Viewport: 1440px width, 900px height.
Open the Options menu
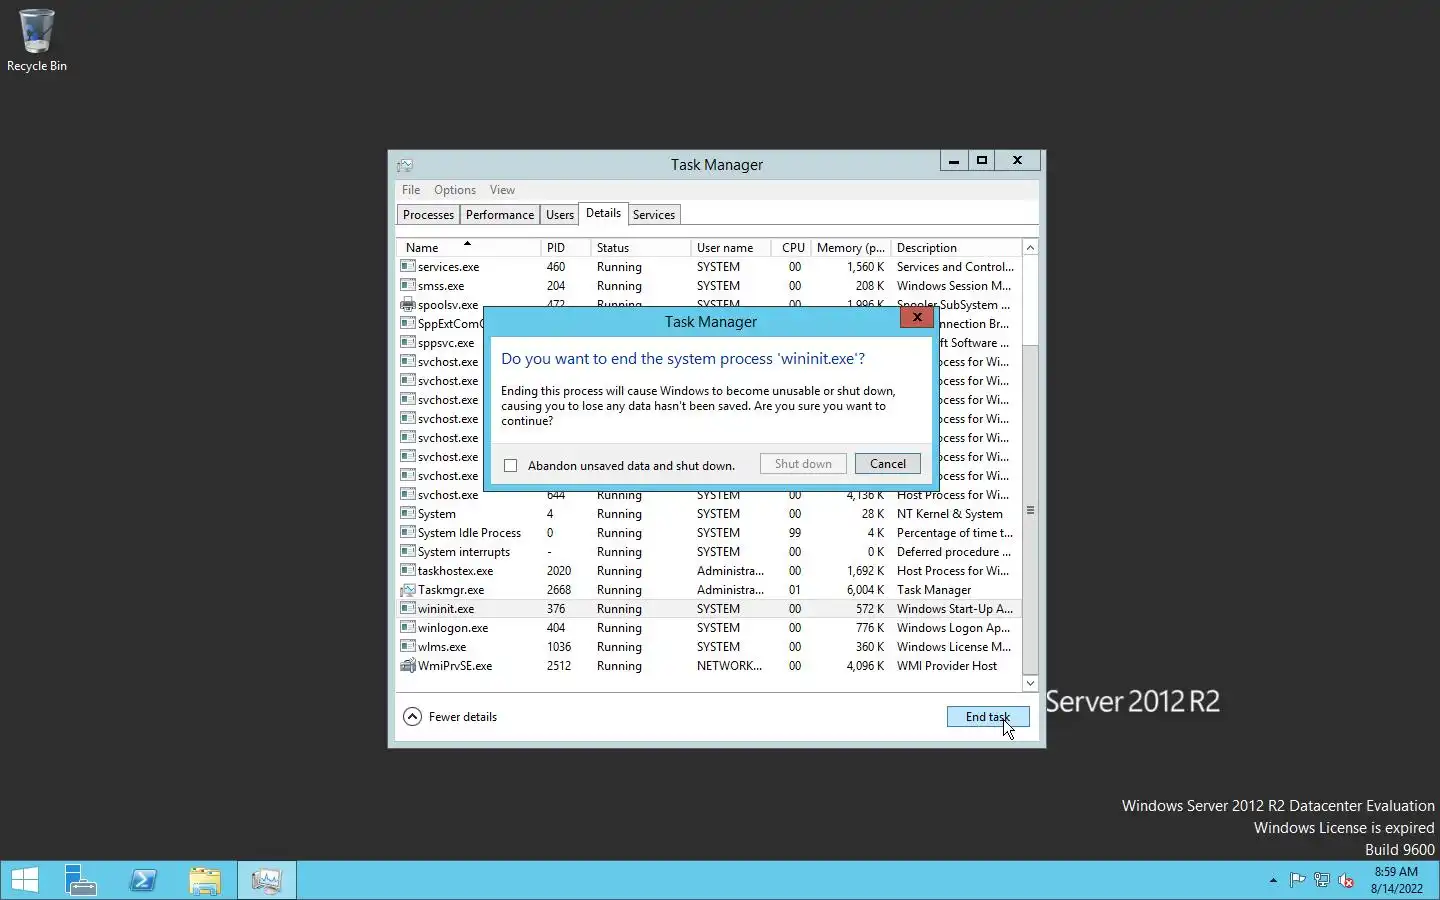pyautogui.click(x=455, y=190)
